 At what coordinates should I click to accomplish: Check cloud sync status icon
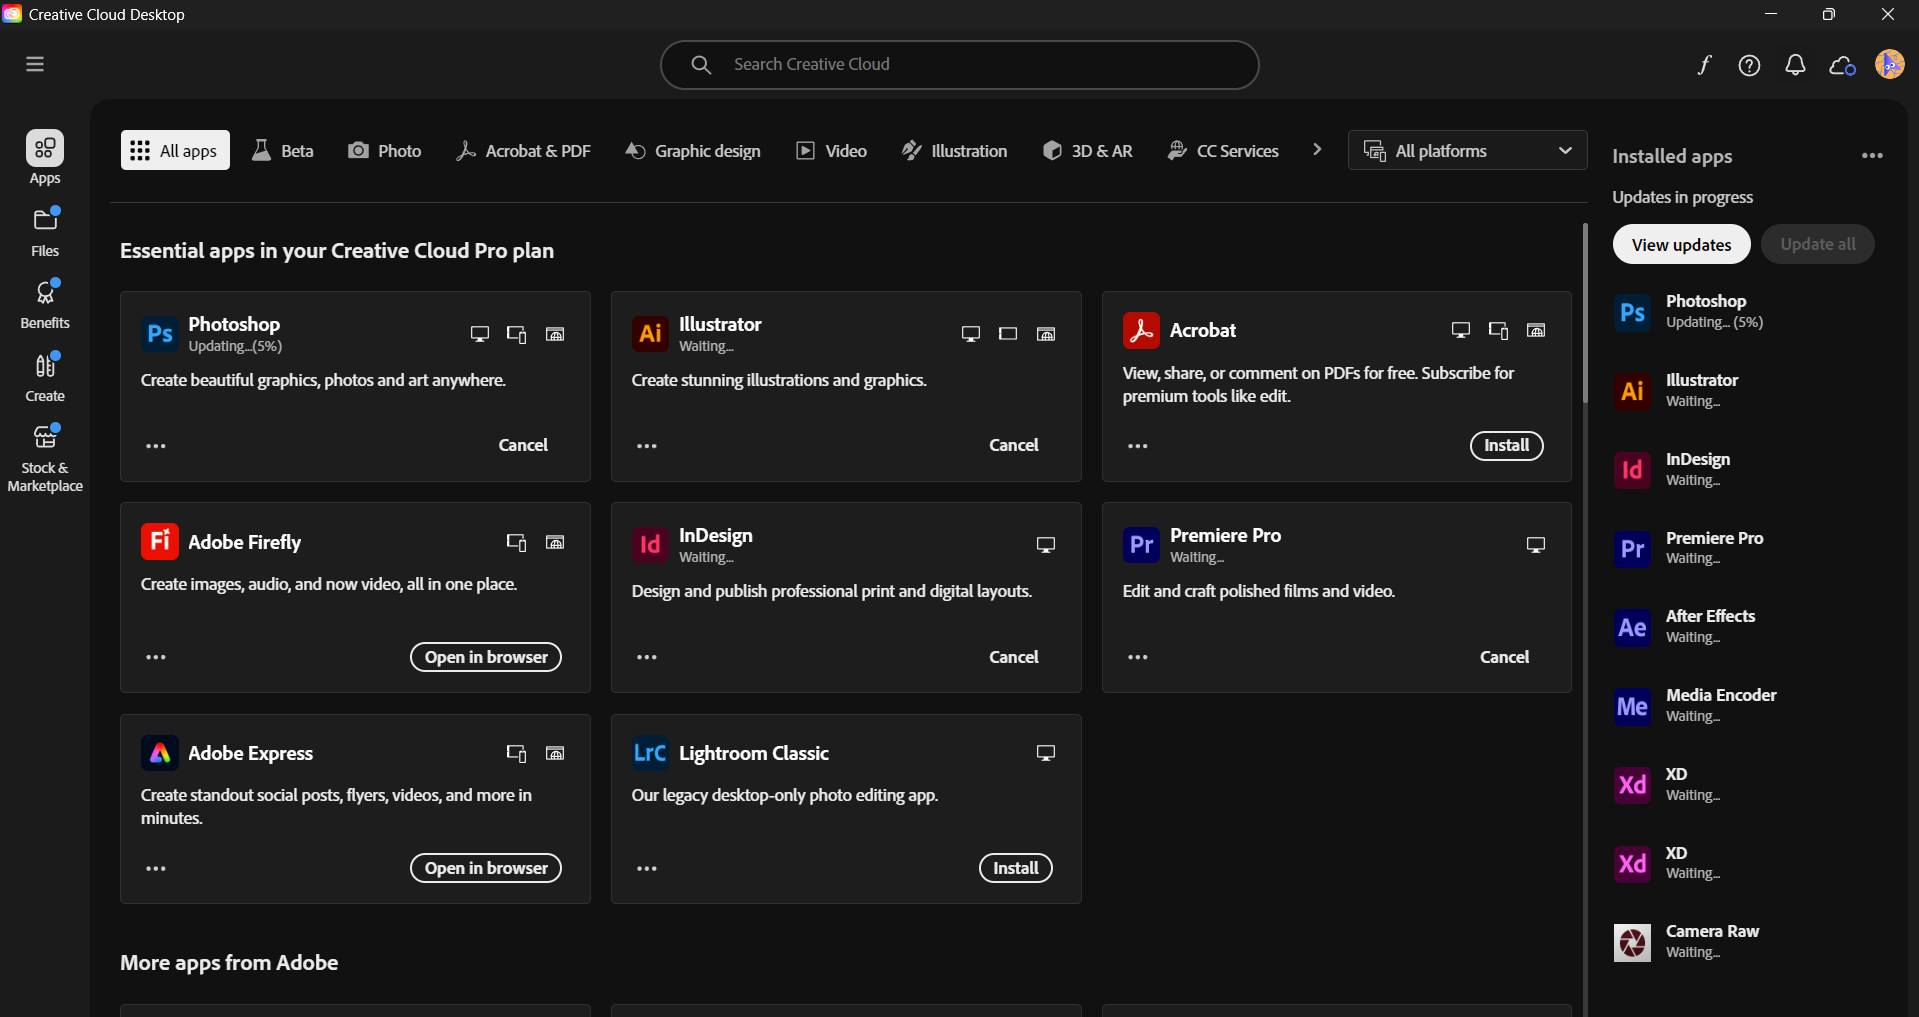1842,65
